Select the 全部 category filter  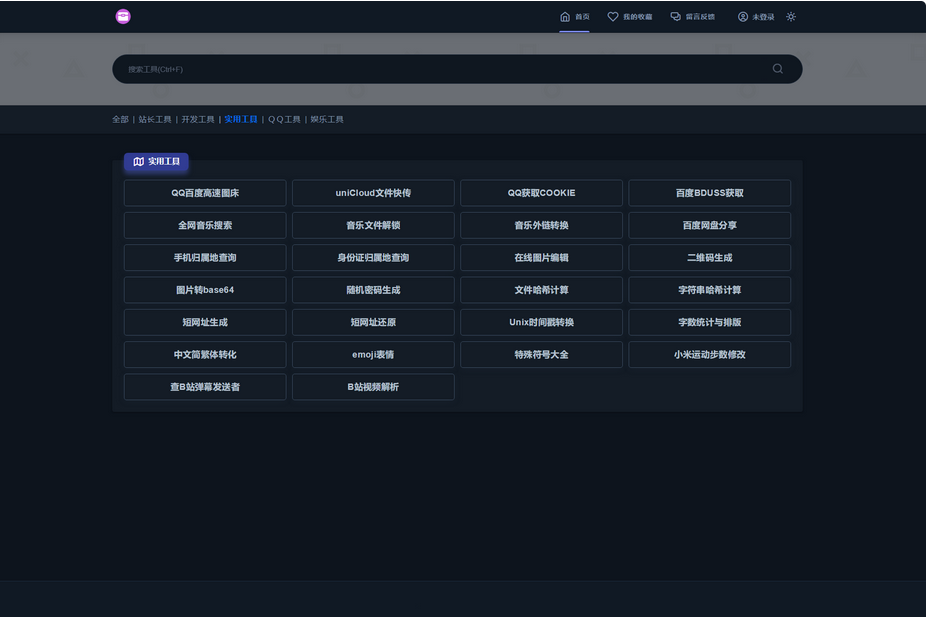click(120, 119)
